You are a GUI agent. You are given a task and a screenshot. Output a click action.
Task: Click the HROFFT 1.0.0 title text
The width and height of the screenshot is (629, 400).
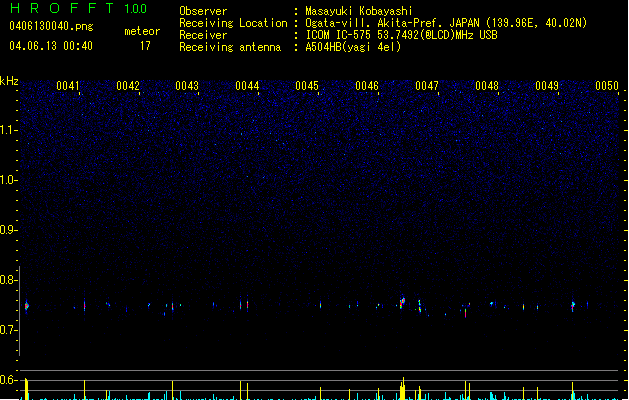pos(79,8)
